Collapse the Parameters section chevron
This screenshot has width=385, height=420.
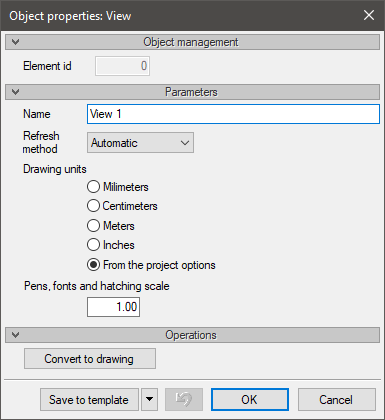(x=15, y=92)
